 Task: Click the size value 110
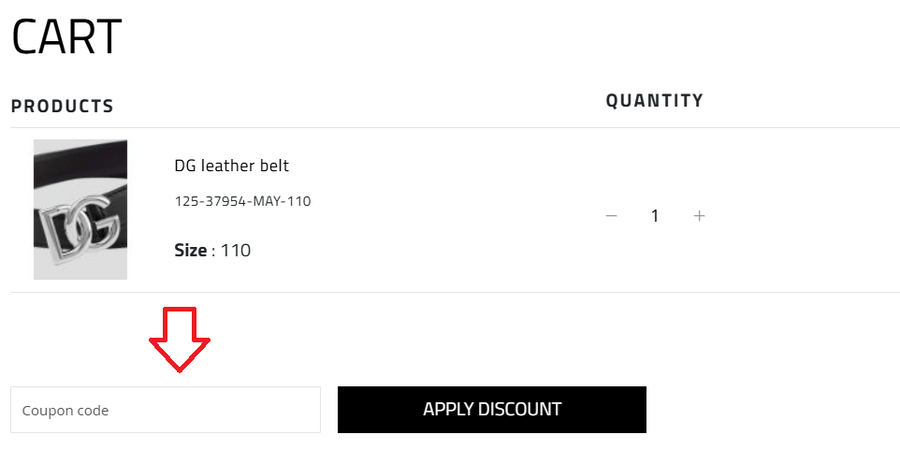pos(235,250)
